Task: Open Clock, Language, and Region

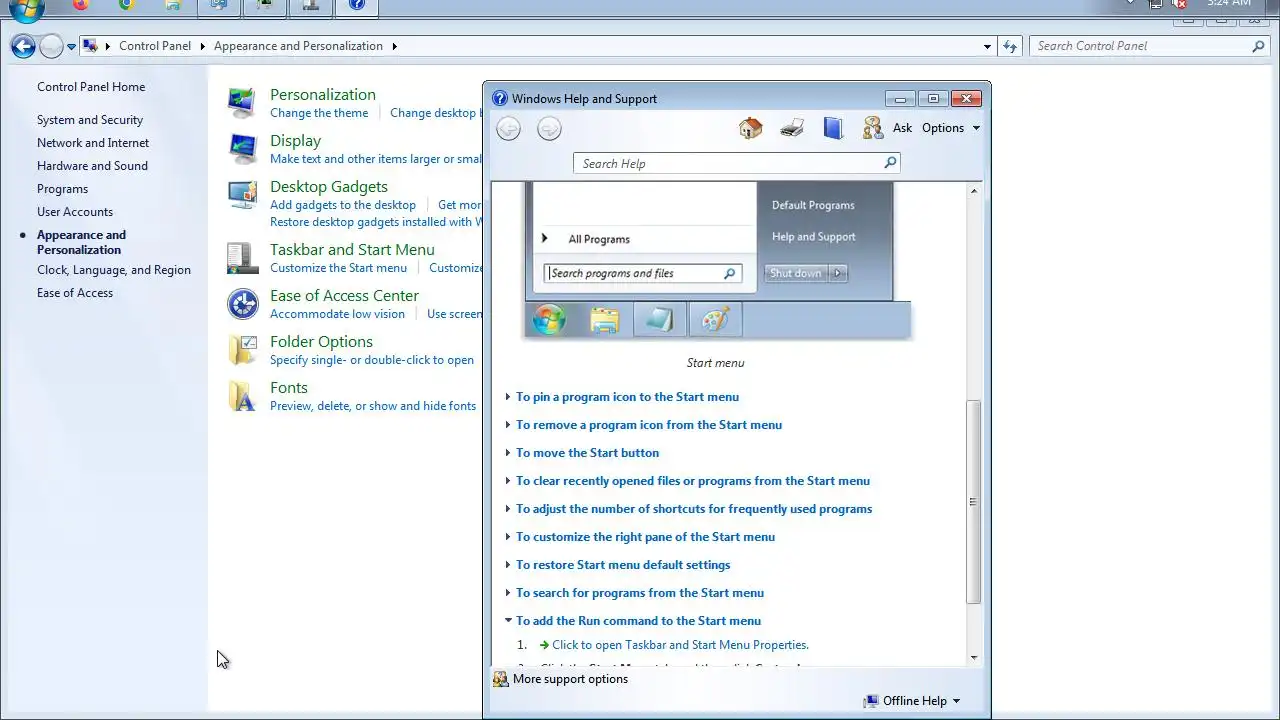Action: pyautogui.click(x=114, y=270)
